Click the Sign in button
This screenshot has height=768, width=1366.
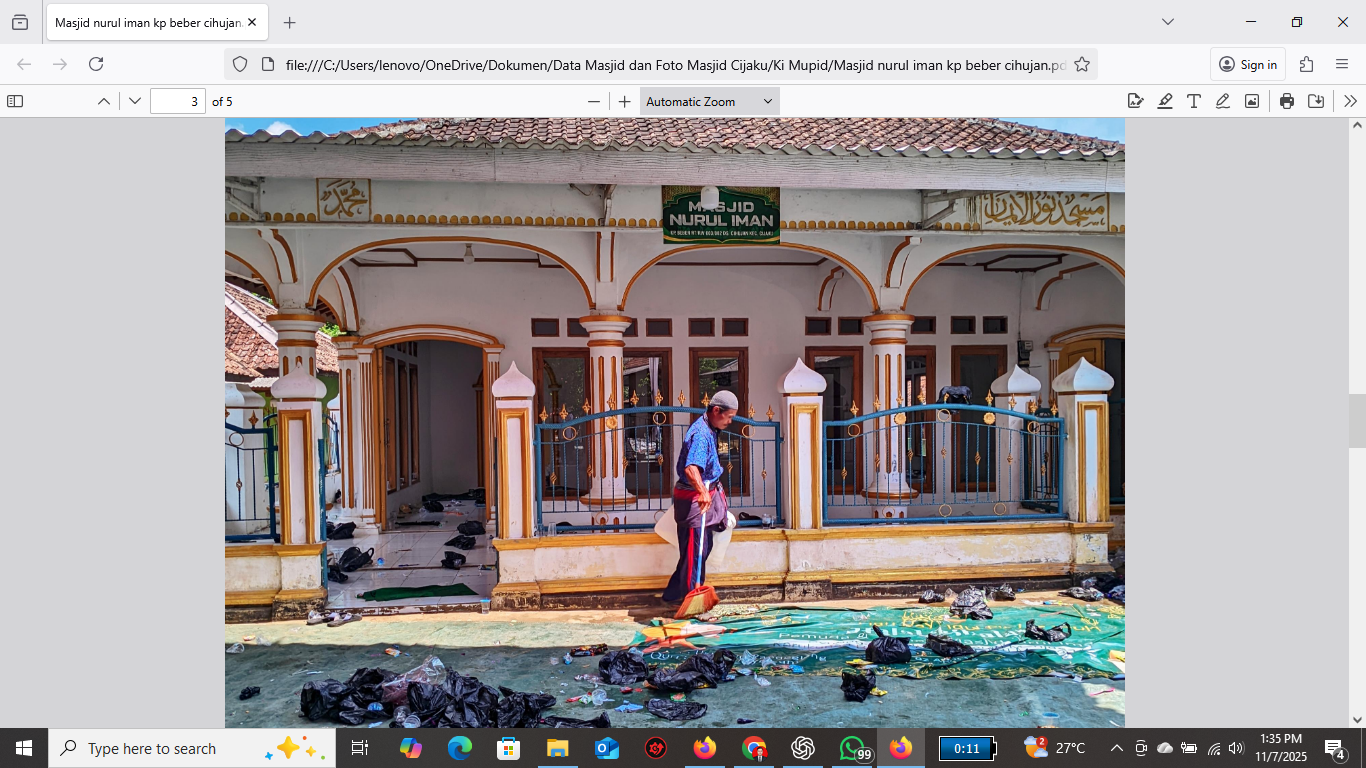(1248, 64)
